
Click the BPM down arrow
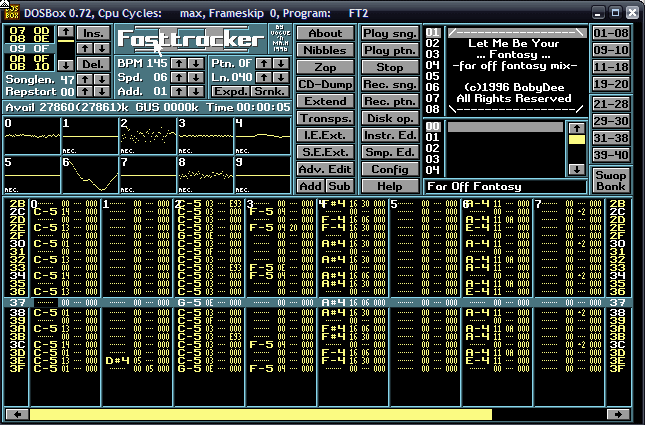pos(196,63)
